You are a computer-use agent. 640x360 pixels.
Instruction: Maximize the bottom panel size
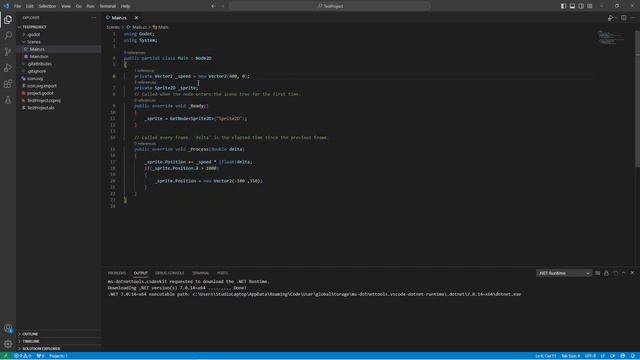(624, 273)
